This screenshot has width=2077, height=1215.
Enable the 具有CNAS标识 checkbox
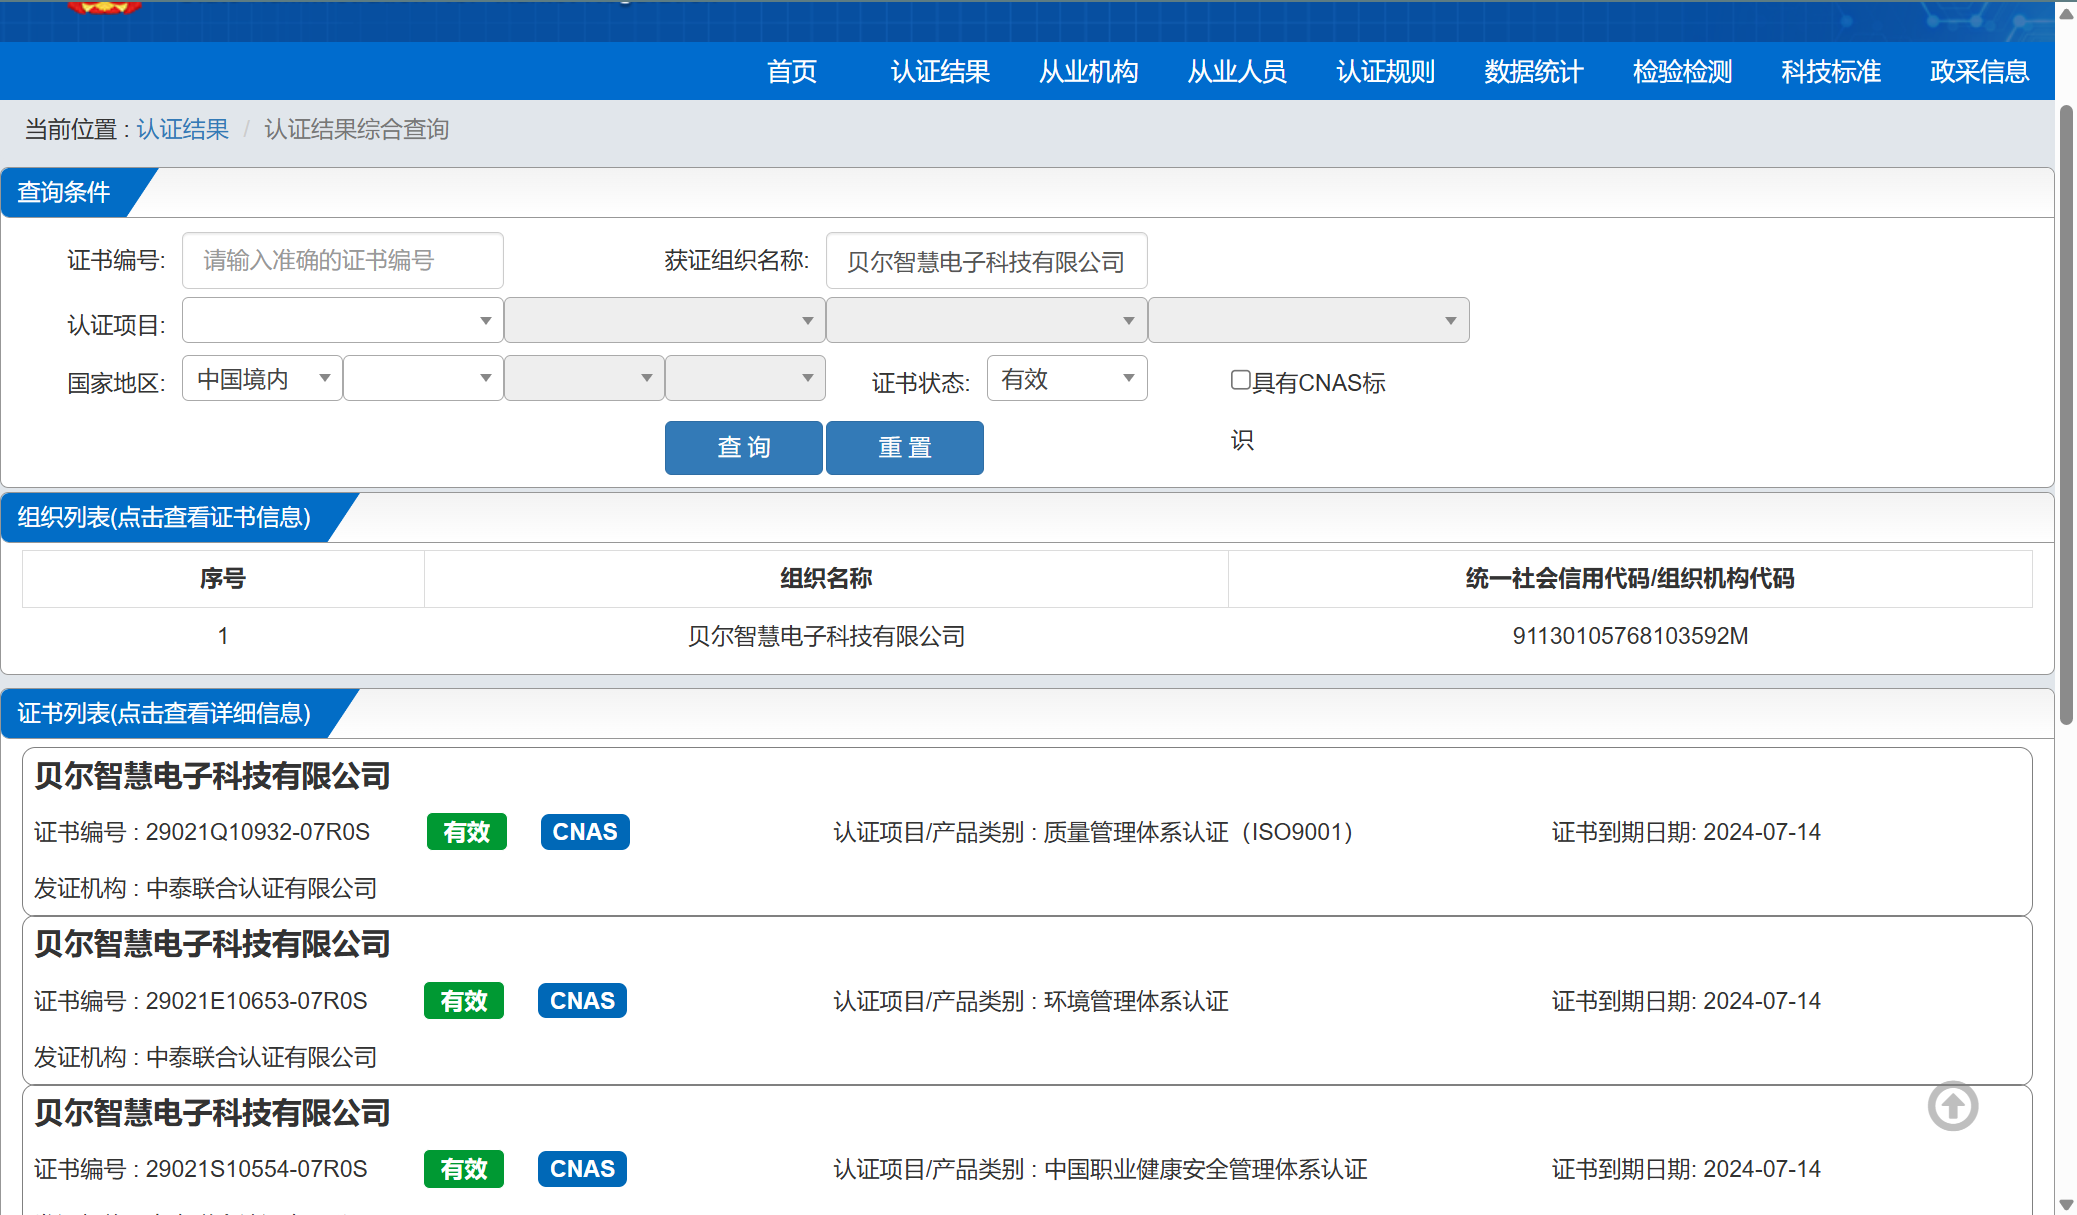pyautogui.click(x=1240, y=380)
